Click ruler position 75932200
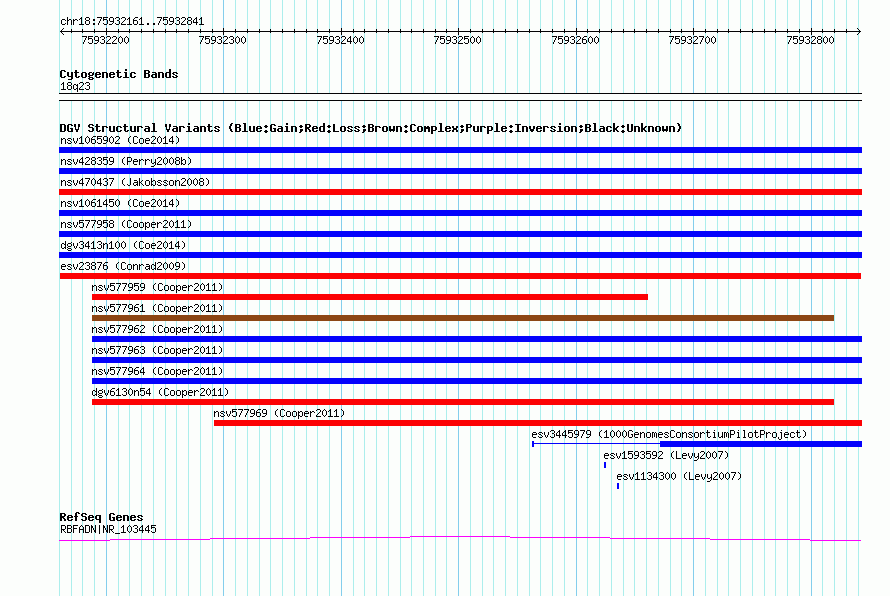Image resolution: width=890 pixels, height=596 pixels. pos(106,40)
